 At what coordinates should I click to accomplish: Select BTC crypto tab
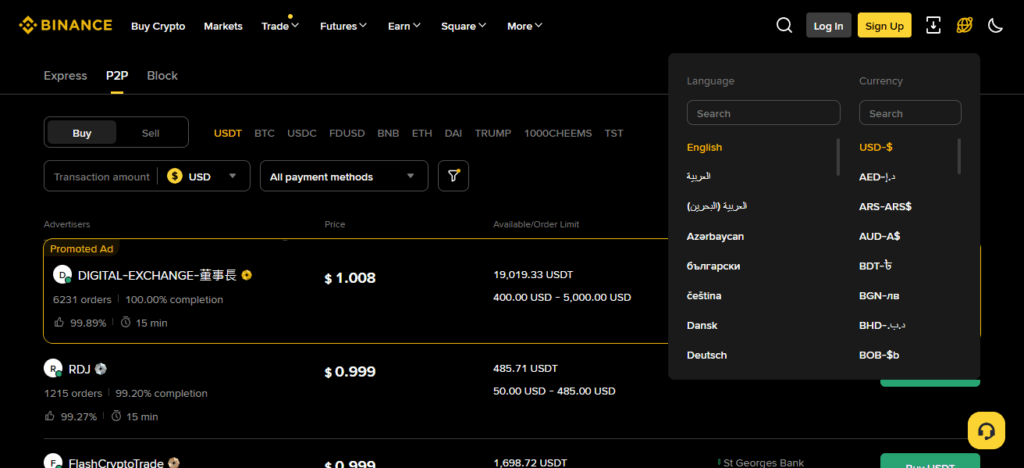coord(264,133)
